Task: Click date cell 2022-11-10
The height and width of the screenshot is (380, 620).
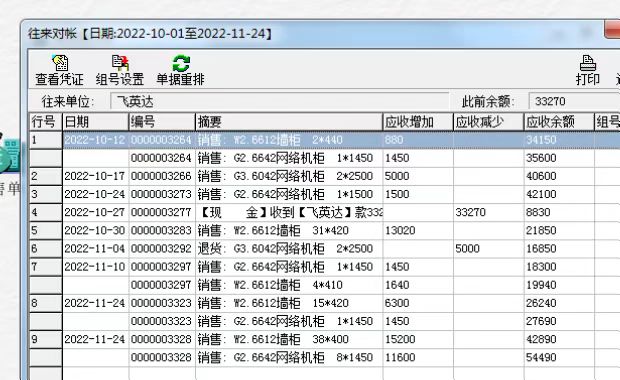Action: (95, 267)
